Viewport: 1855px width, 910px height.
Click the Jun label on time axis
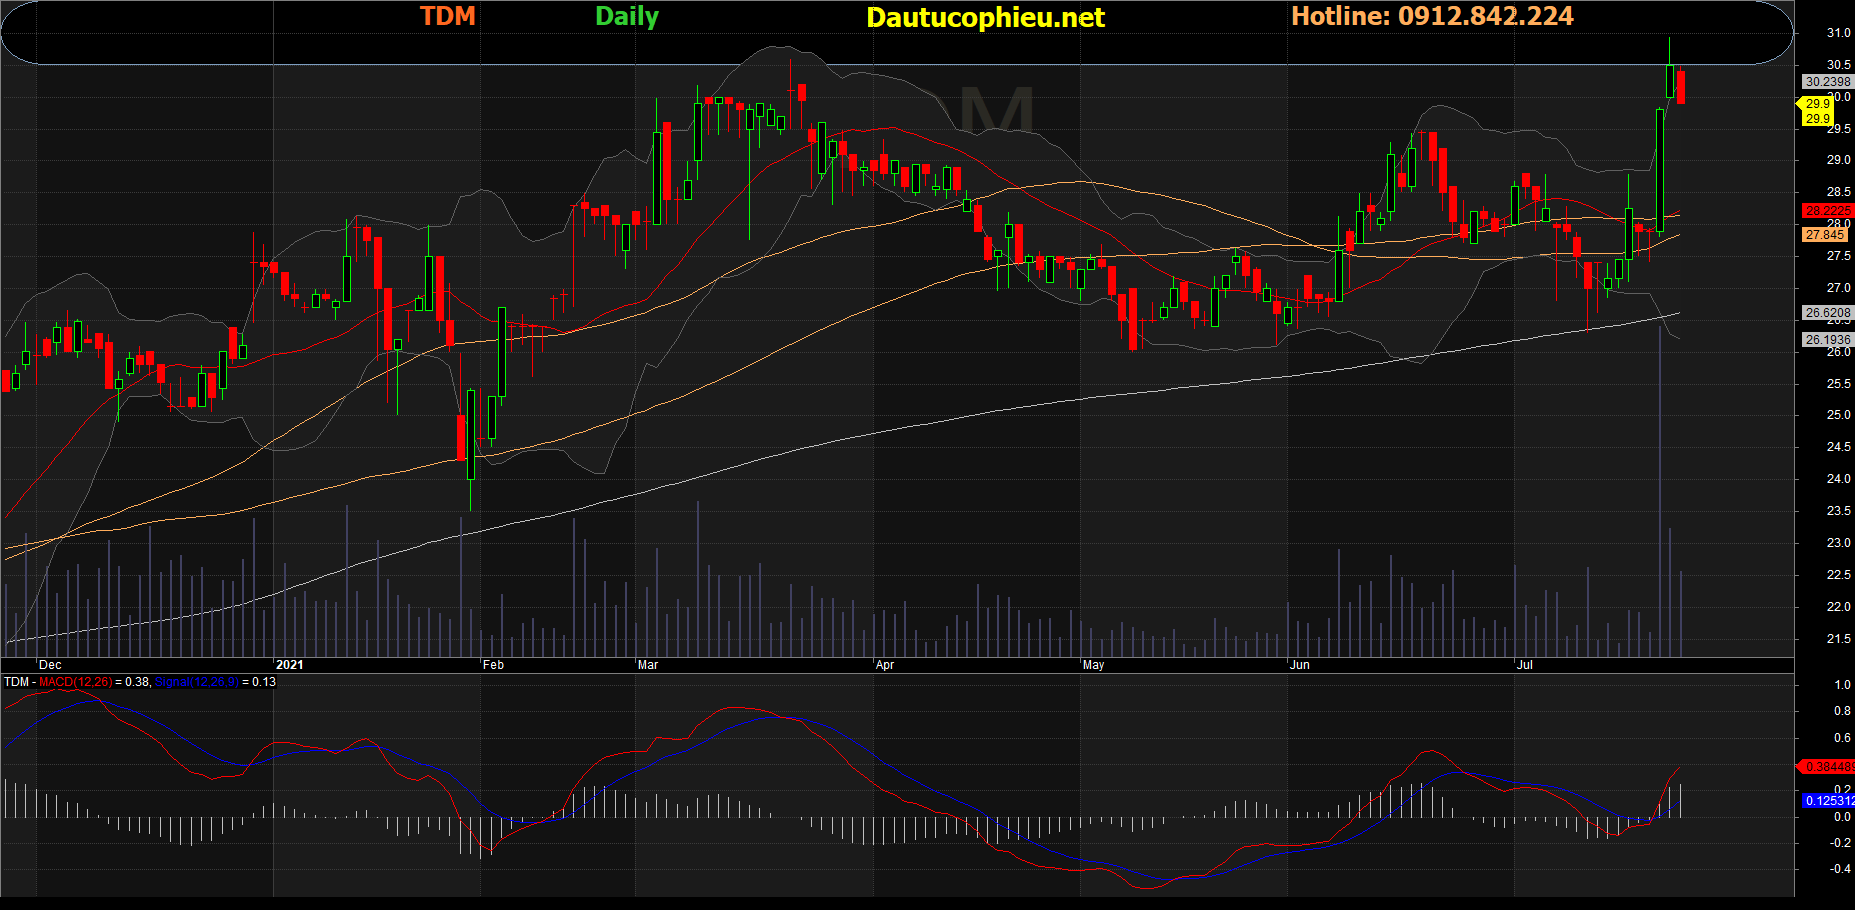[1299, 665]
